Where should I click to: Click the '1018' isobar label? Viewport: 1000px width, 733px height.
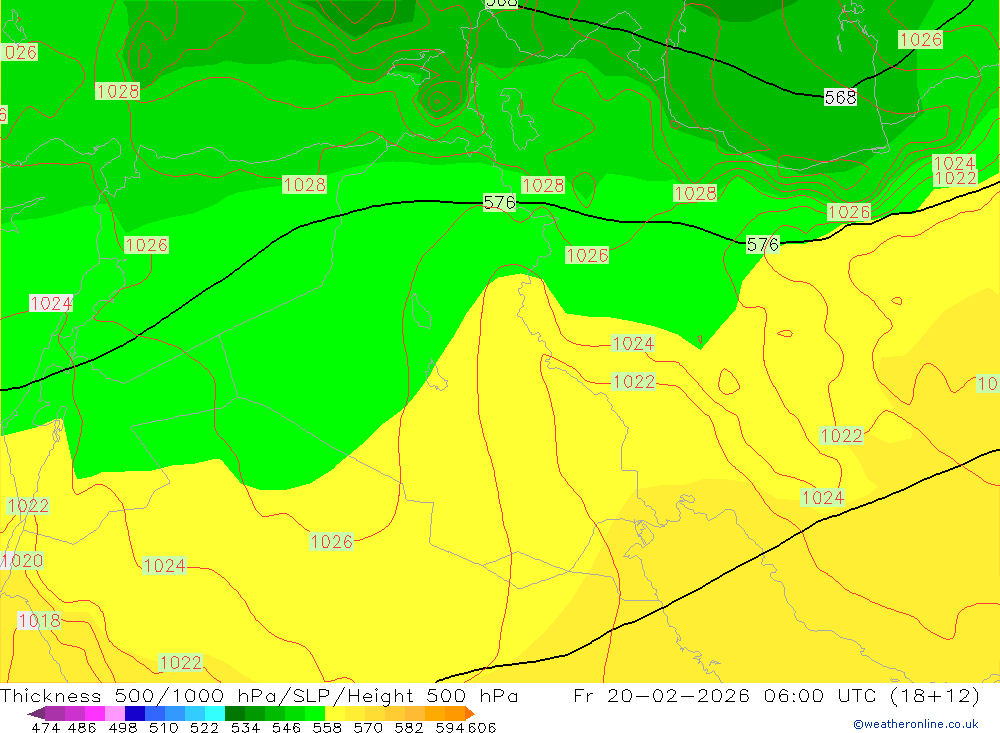click(x=40, y=620)
